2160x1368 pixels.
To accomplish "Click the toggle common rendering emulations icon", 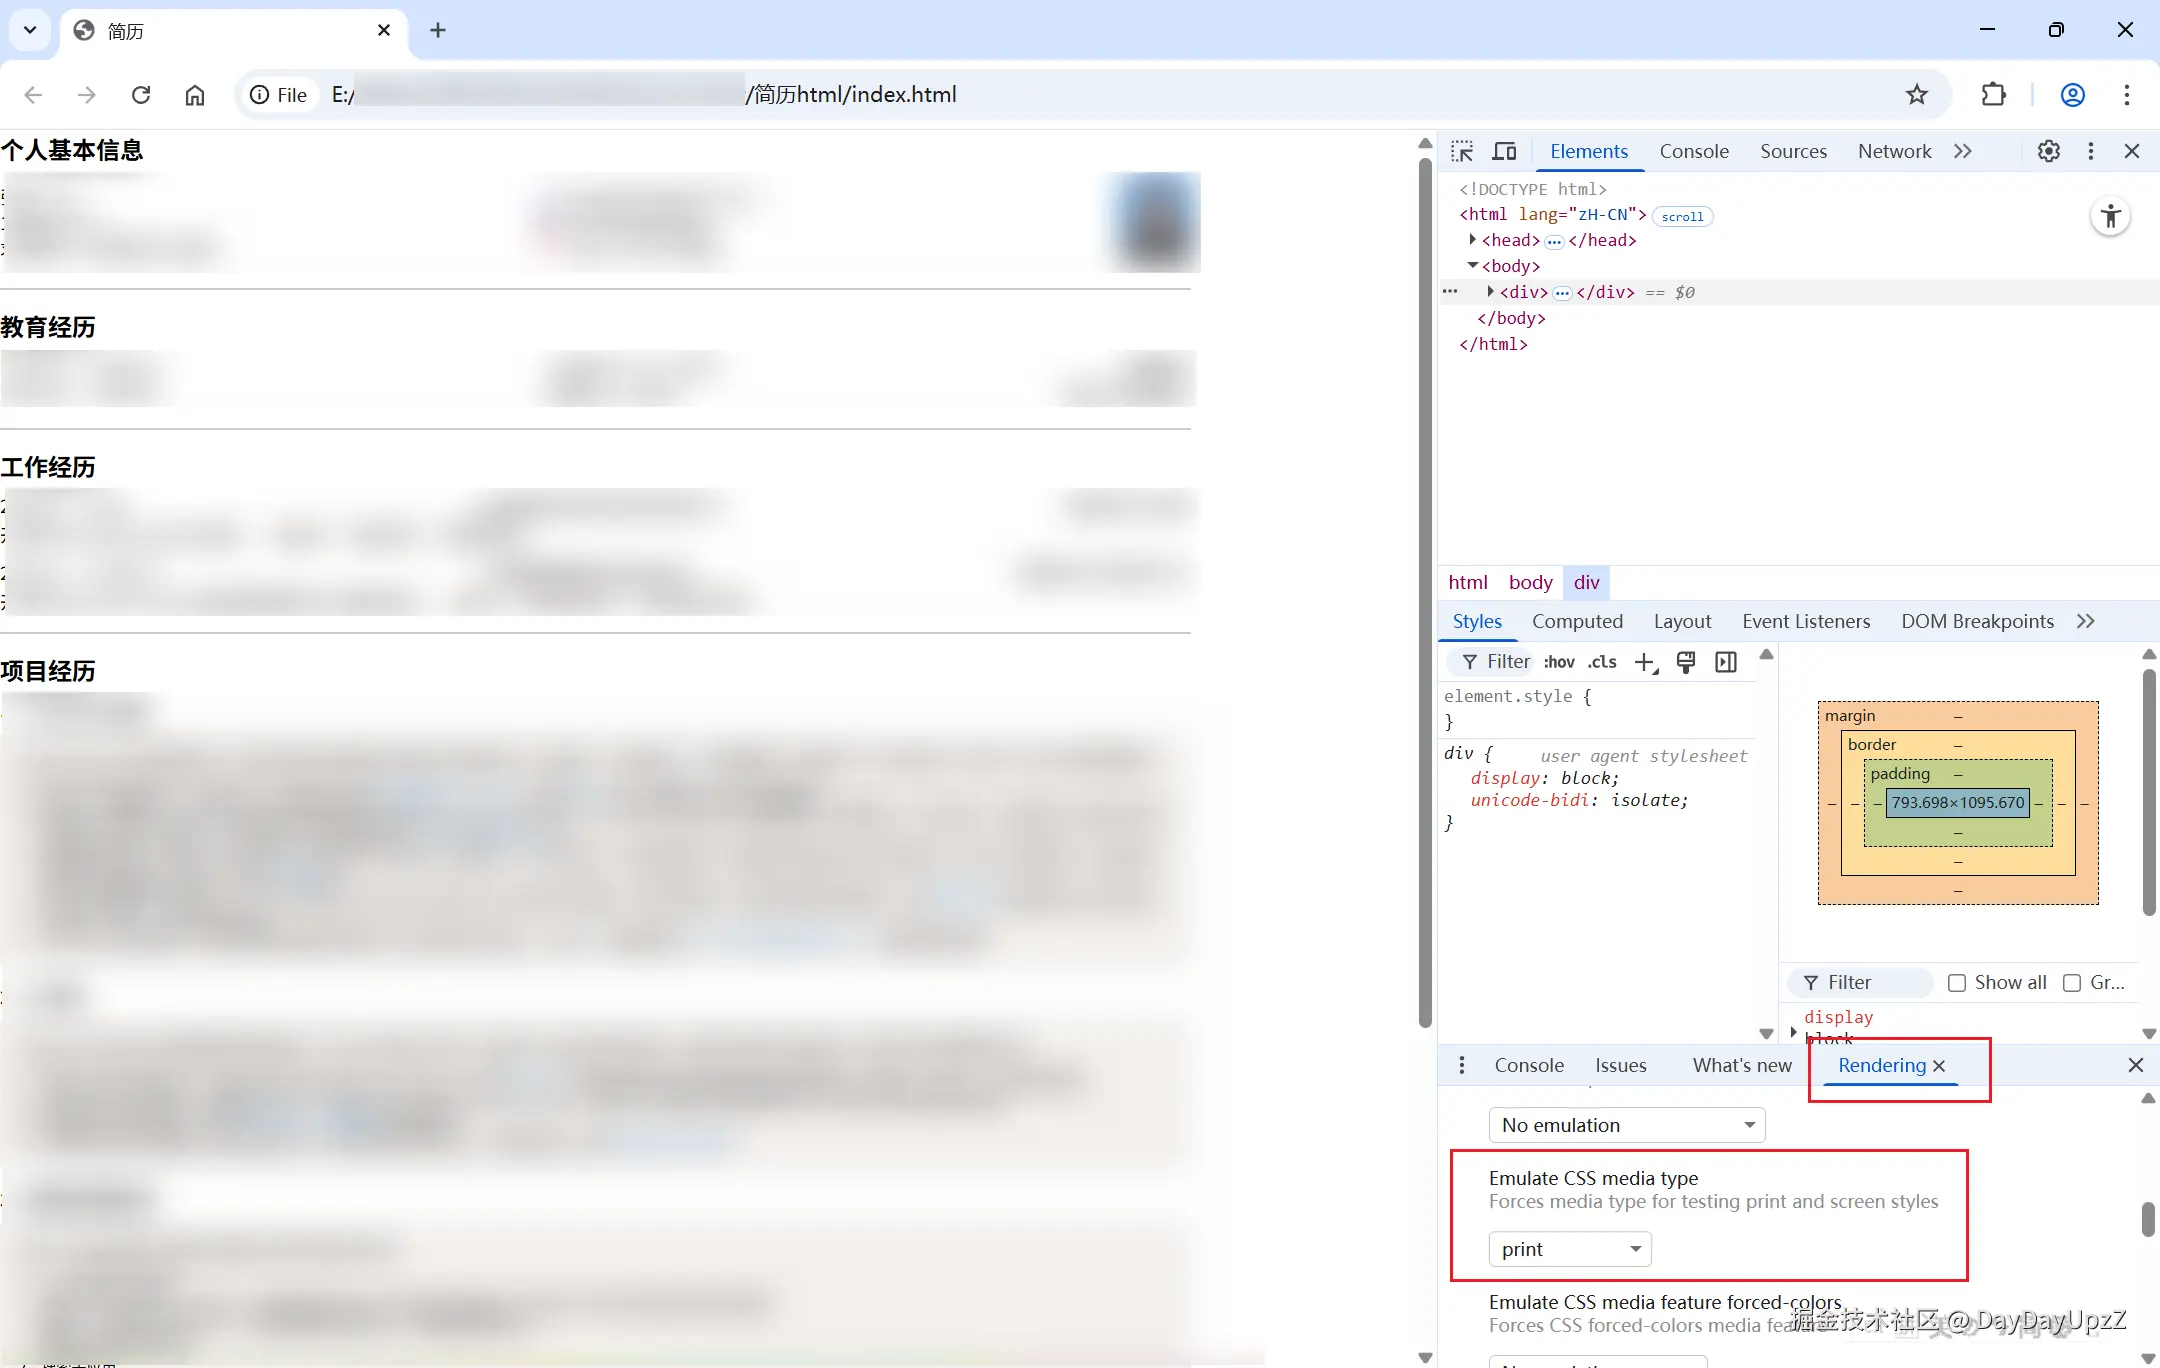I will pos(1686,662).
